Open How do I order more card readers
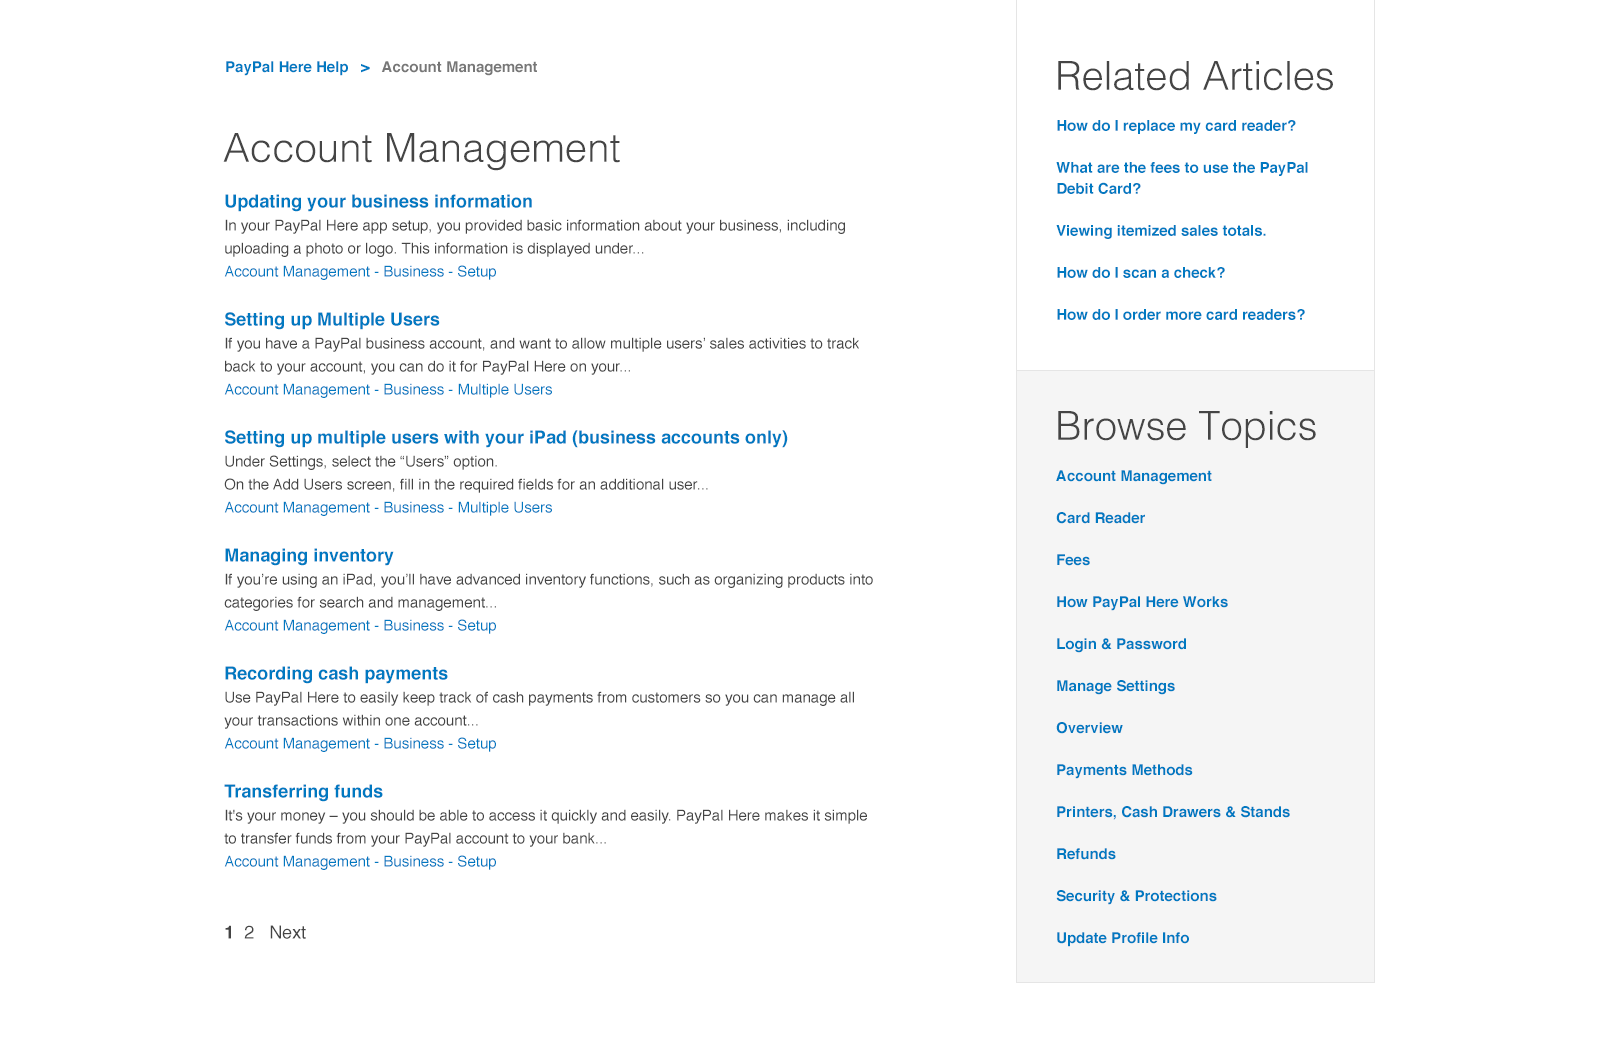Screen dimensions: 1600x1044 coord(1181,315)
